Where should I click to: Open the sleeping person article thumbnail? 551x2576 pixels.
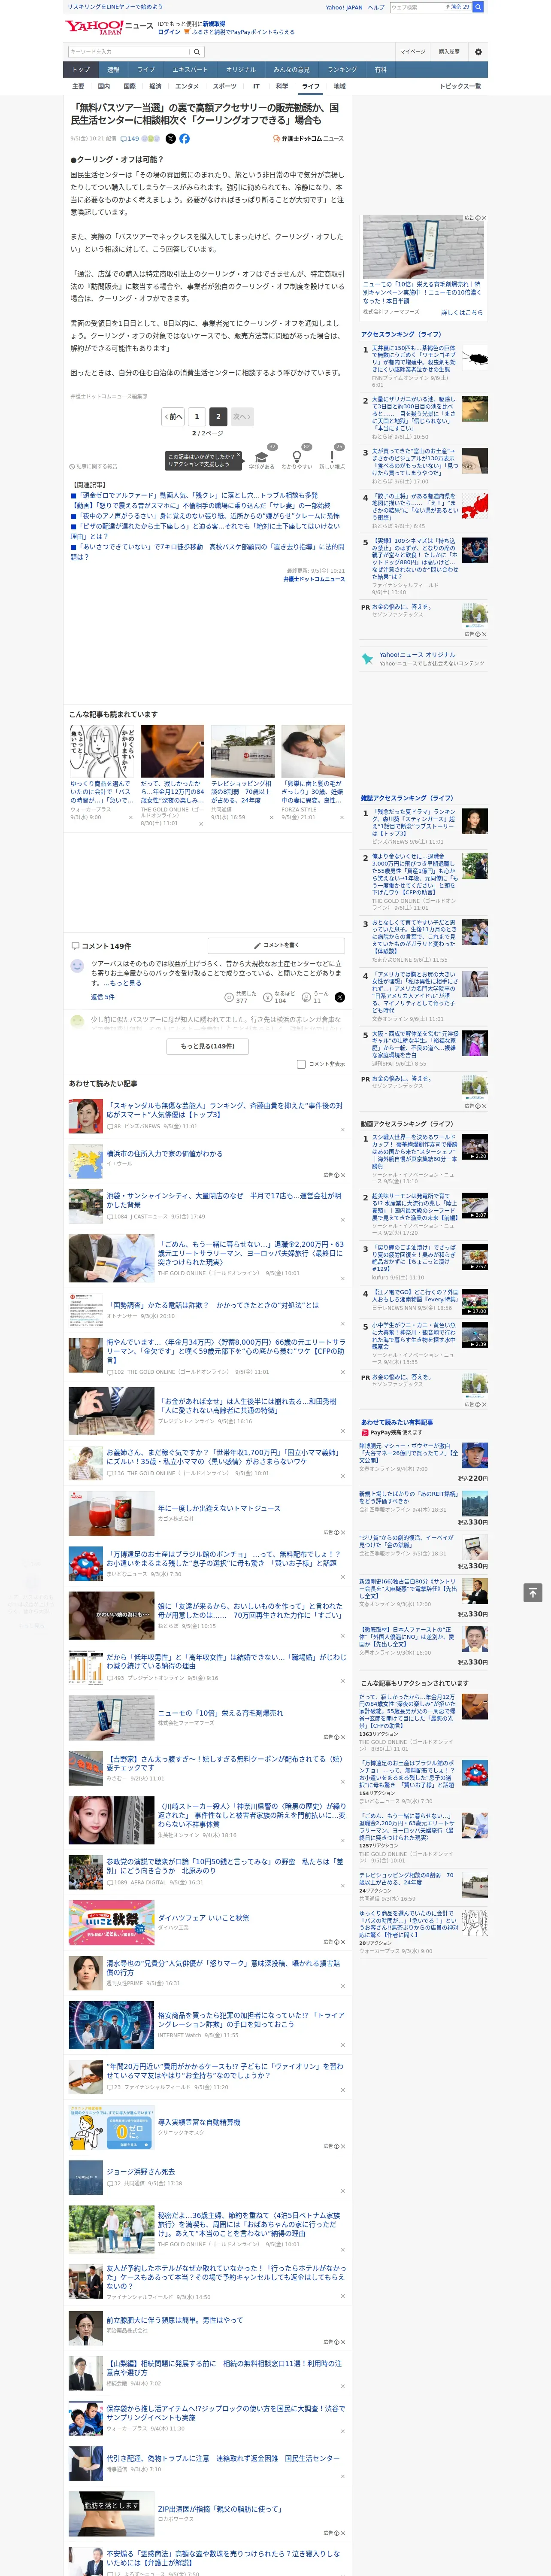(x=313, y=750)
